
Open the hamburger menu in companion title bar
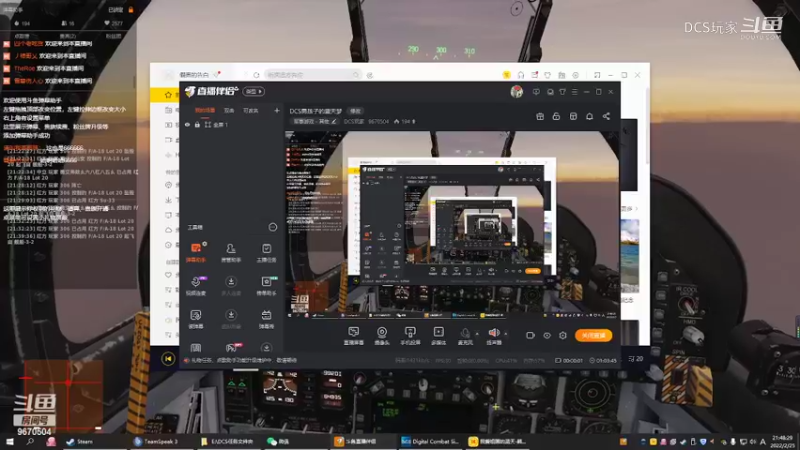pyautogui.click(x=574, y=92)
